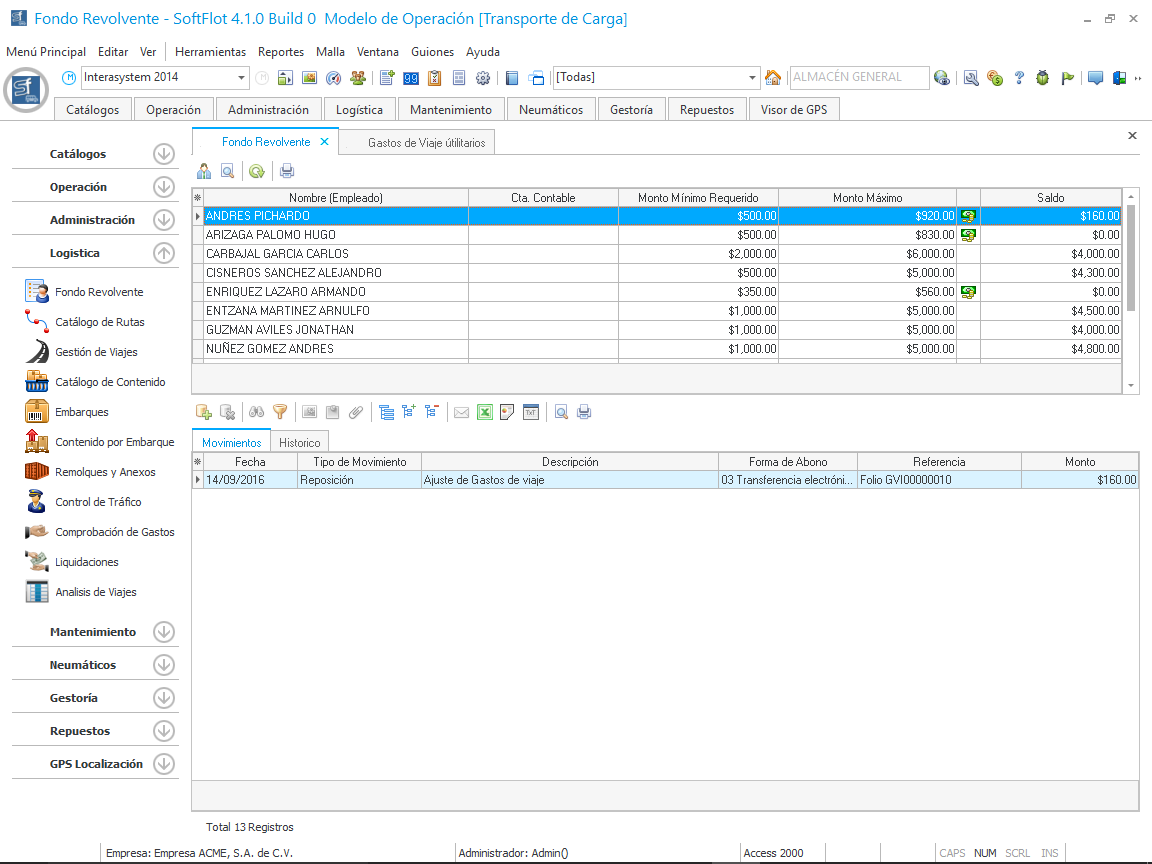
Task: Open the Interasystem 2014 dropdown
Action: [242, 78]
